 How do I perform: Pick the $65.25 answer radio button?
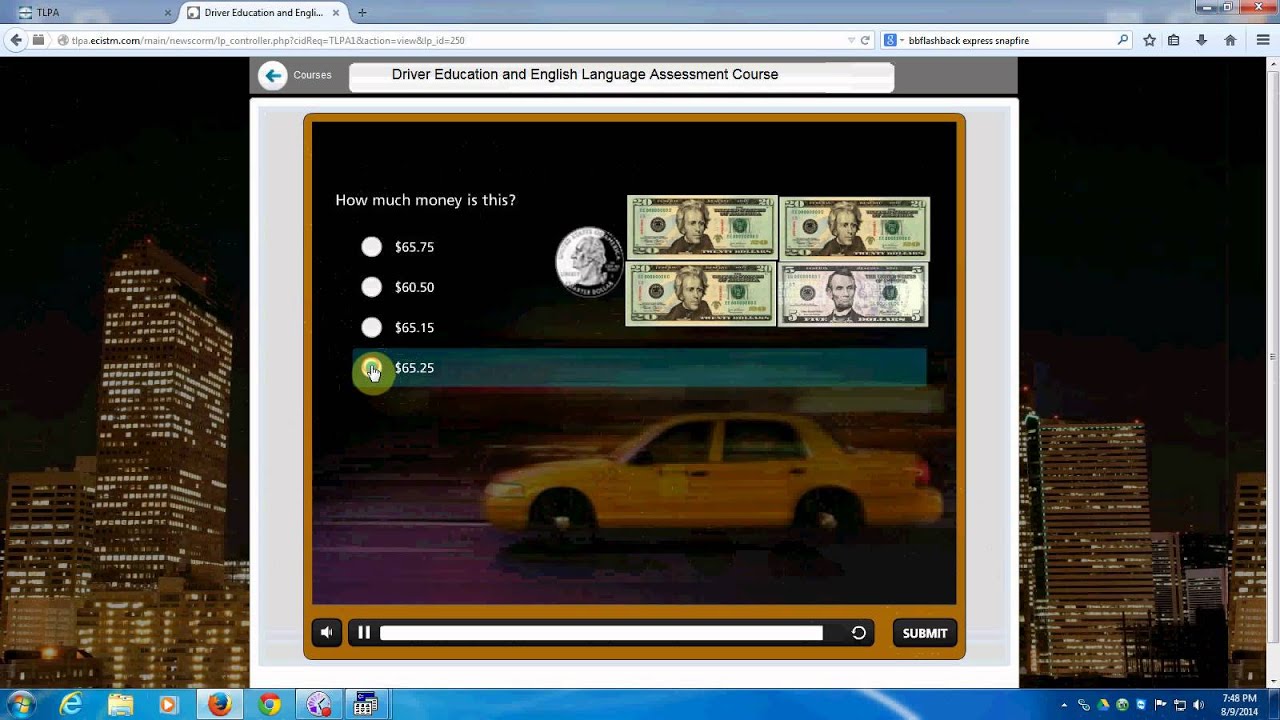(372, 368)
